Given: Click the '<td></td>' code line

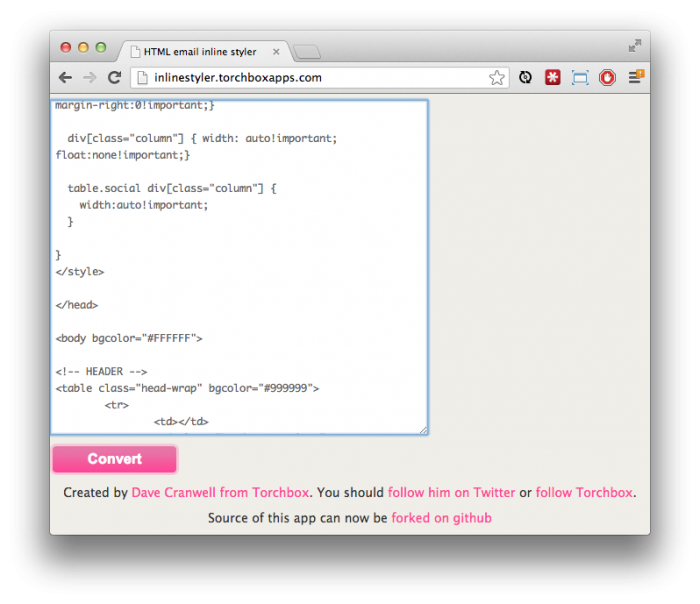Looking at the screenshot, I should 181,421.
